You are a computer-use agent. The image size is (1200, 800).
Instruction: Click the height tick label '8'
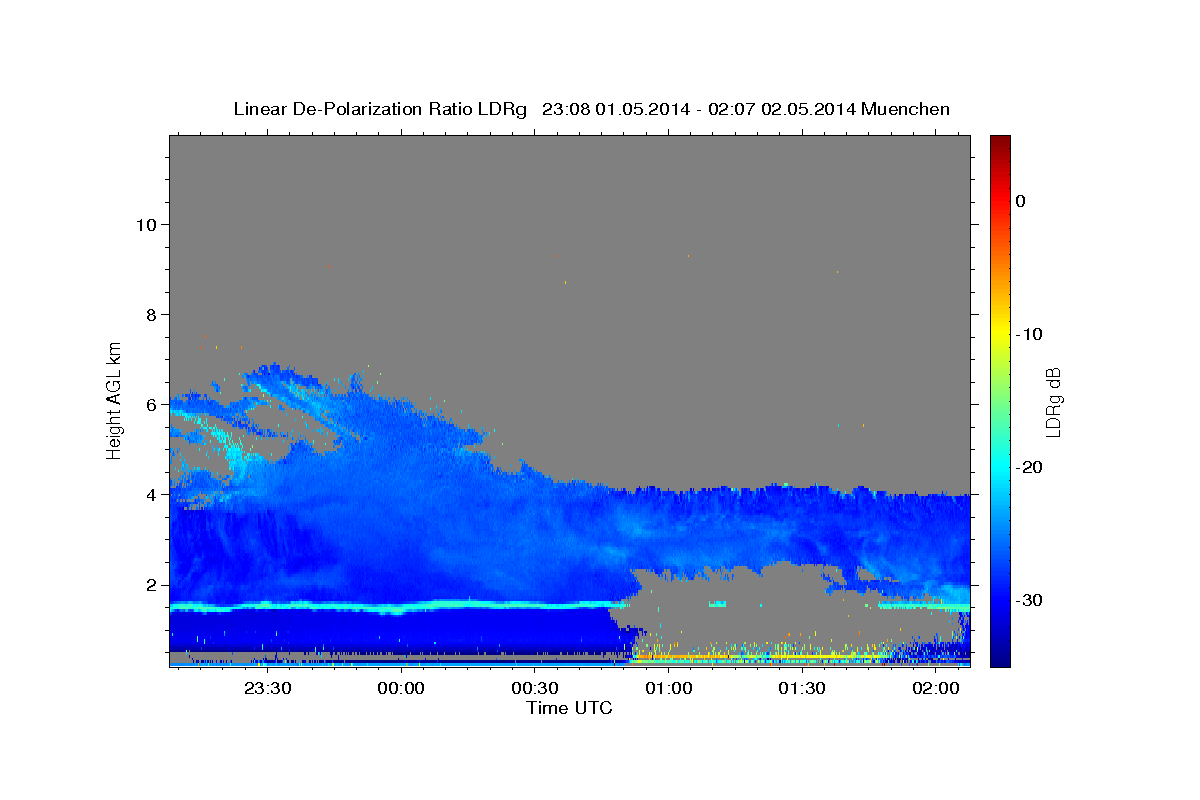(150, 314)
